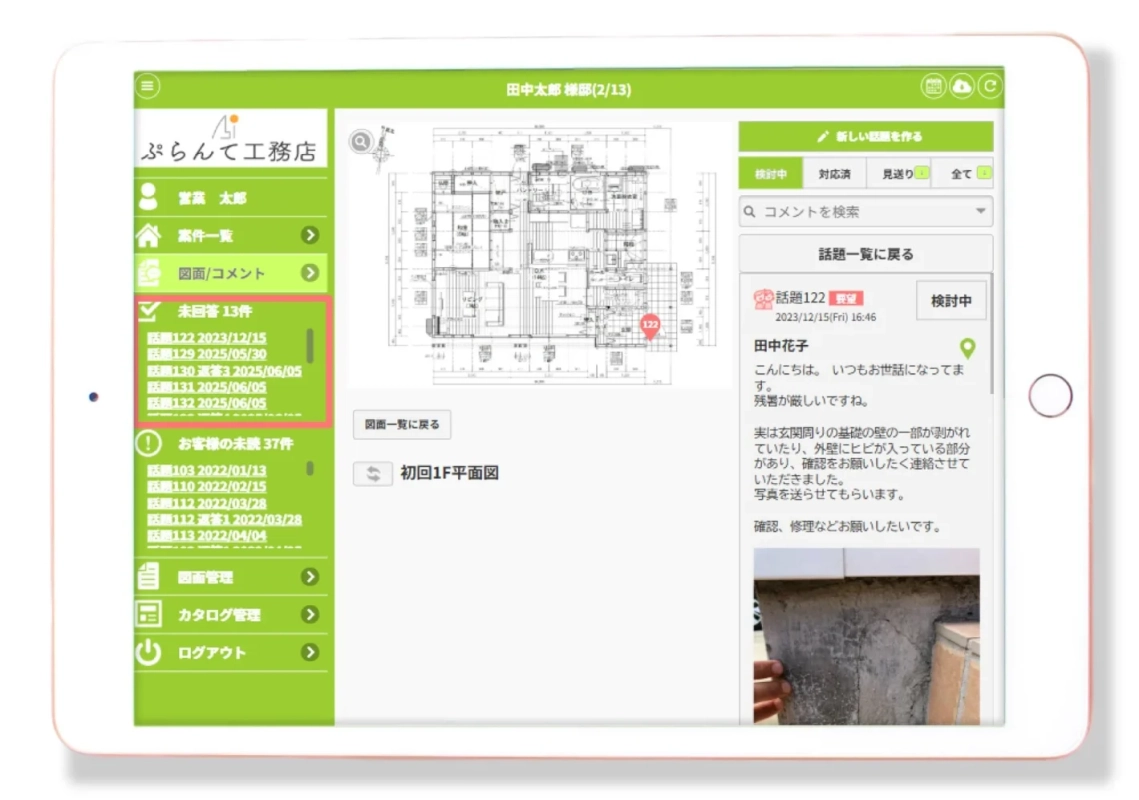Switch to the 全て tab

point(962,174)
